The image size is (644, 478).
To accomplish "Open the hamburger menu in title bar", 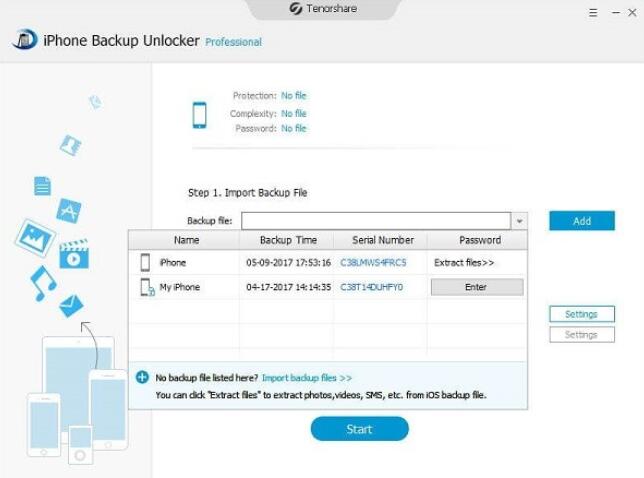I will click(x=593, y=13).
